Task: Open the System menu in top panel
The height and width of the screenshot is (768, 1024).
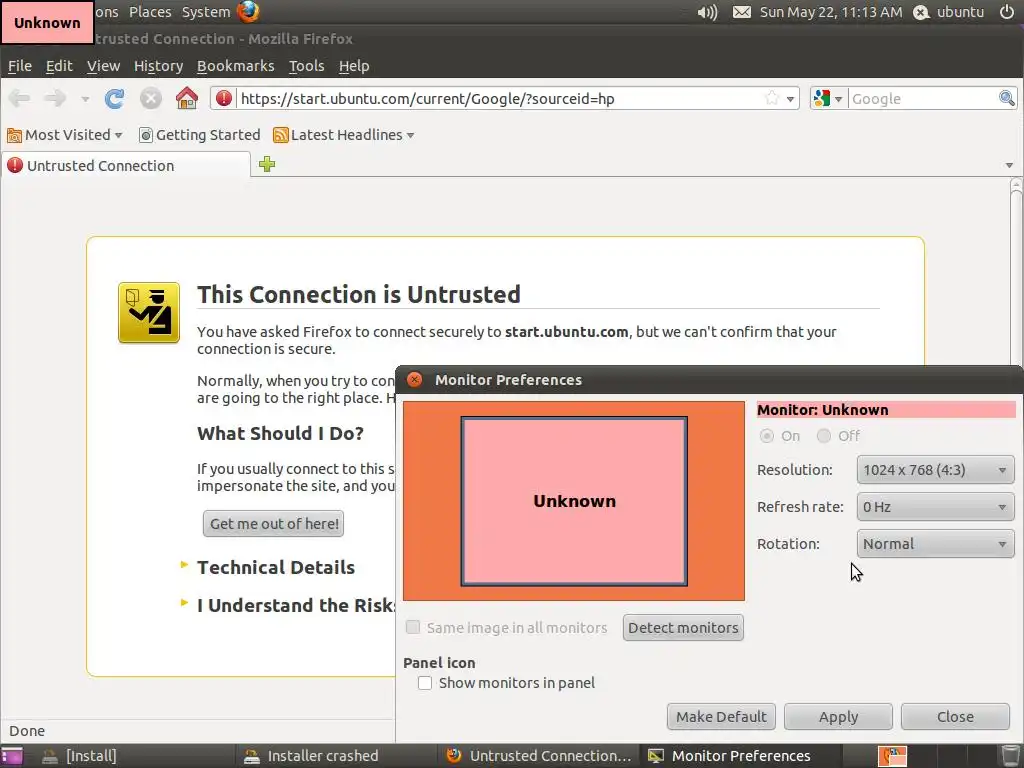Action: pyautogui.click(x=206, y=12)
